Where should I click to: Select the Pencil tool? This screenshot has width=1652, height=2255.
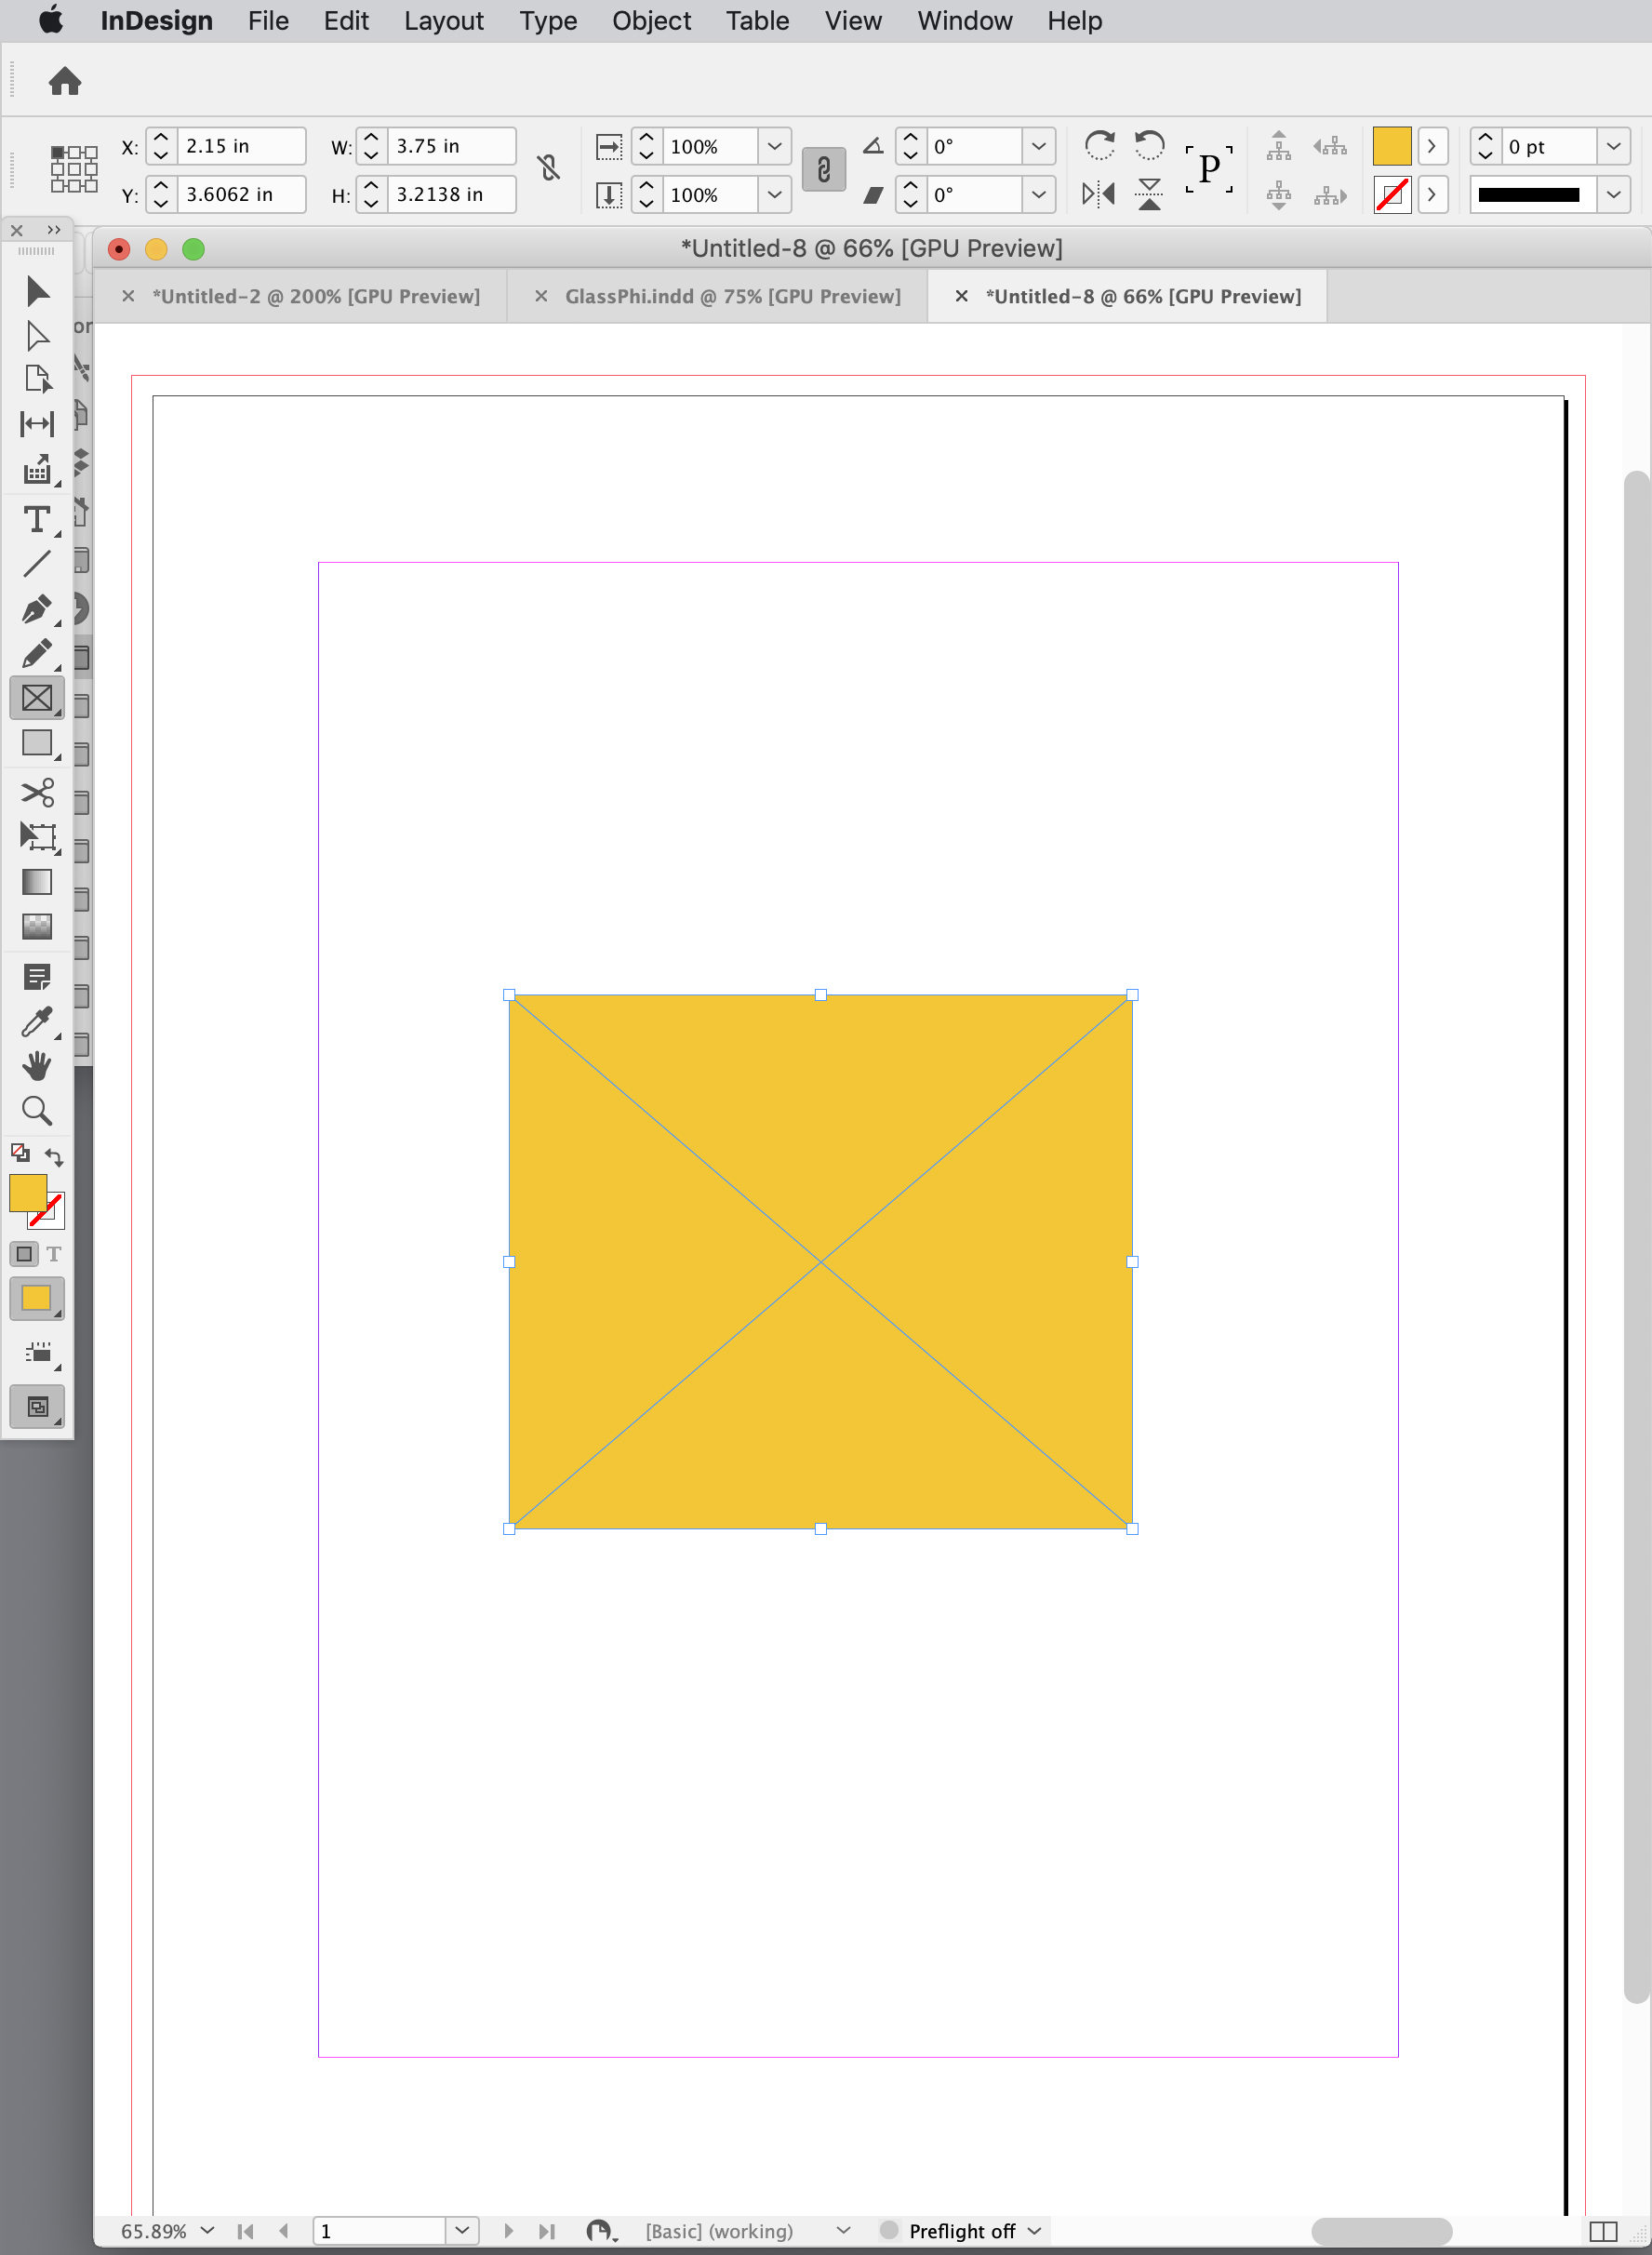click(x=39, y=654)
